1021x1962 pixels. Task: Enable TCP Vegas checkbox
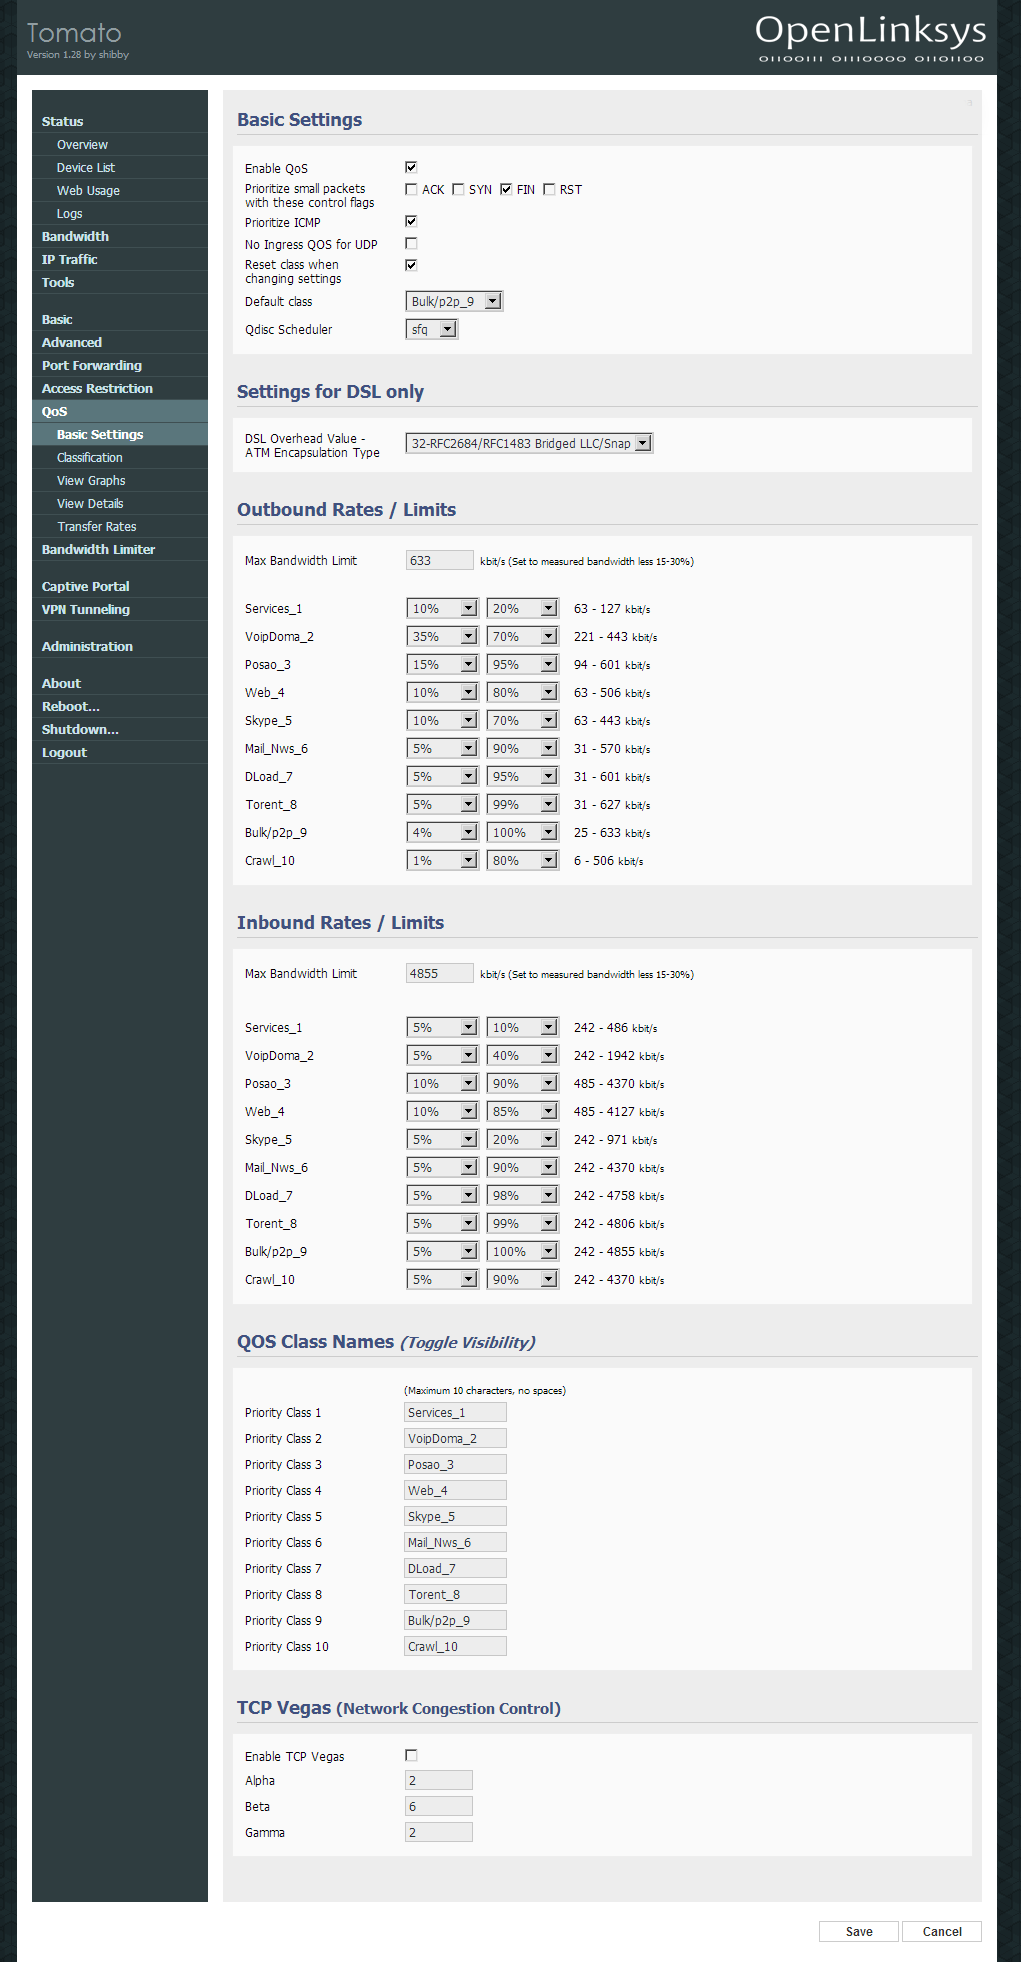click(x=411, y=1755)
